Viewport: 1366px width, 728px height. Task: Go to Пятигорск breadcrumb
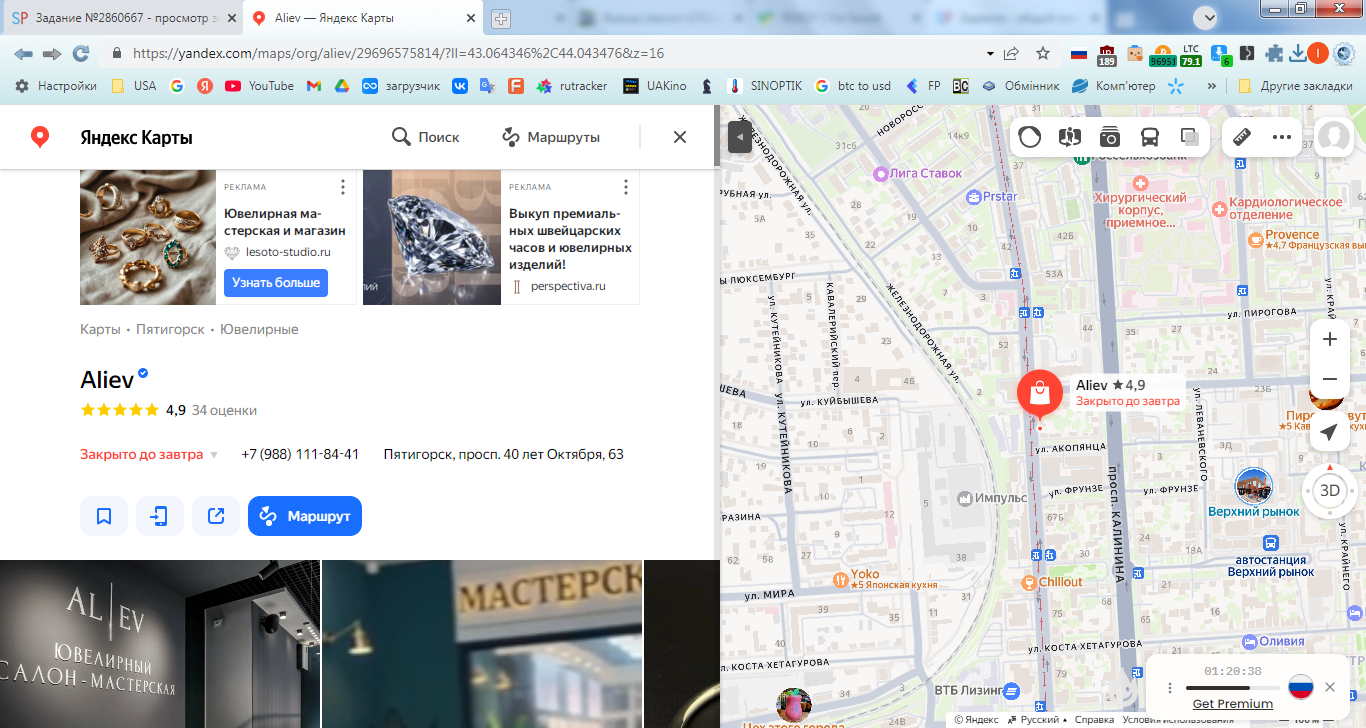[x=170, y=329]
